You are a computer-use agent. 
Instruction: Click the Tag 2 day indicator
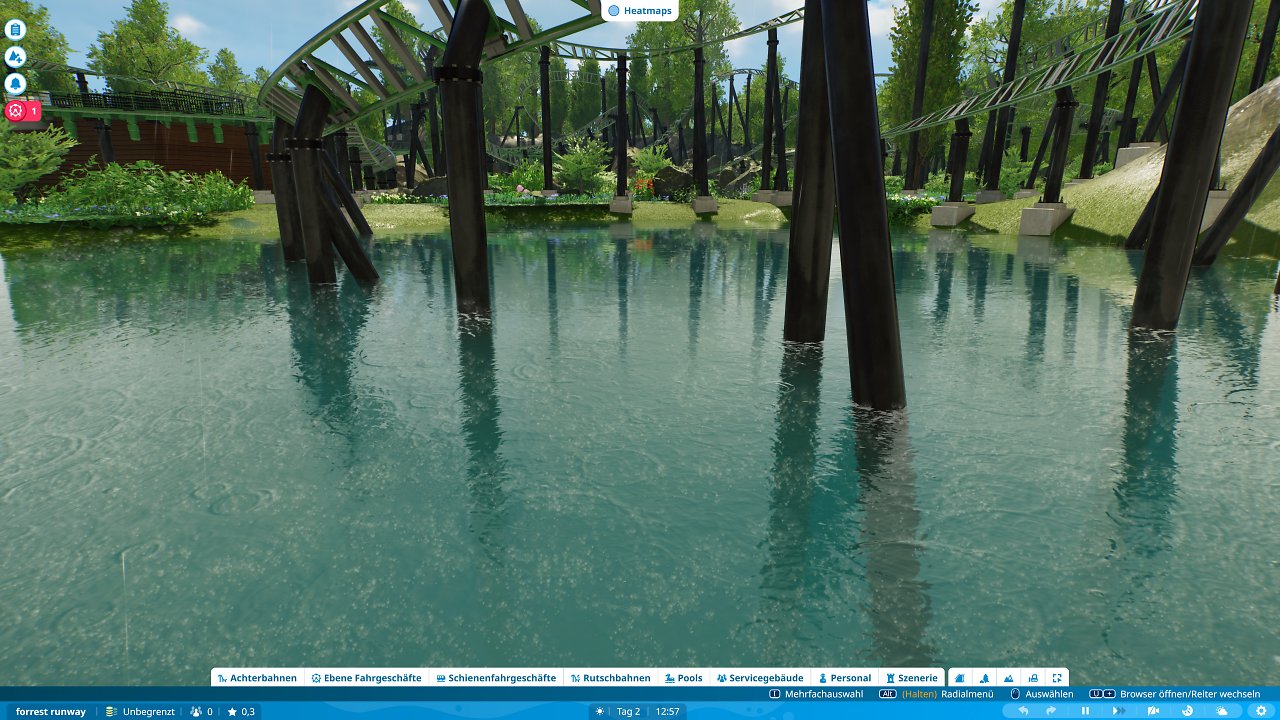(x=628, y=712)
